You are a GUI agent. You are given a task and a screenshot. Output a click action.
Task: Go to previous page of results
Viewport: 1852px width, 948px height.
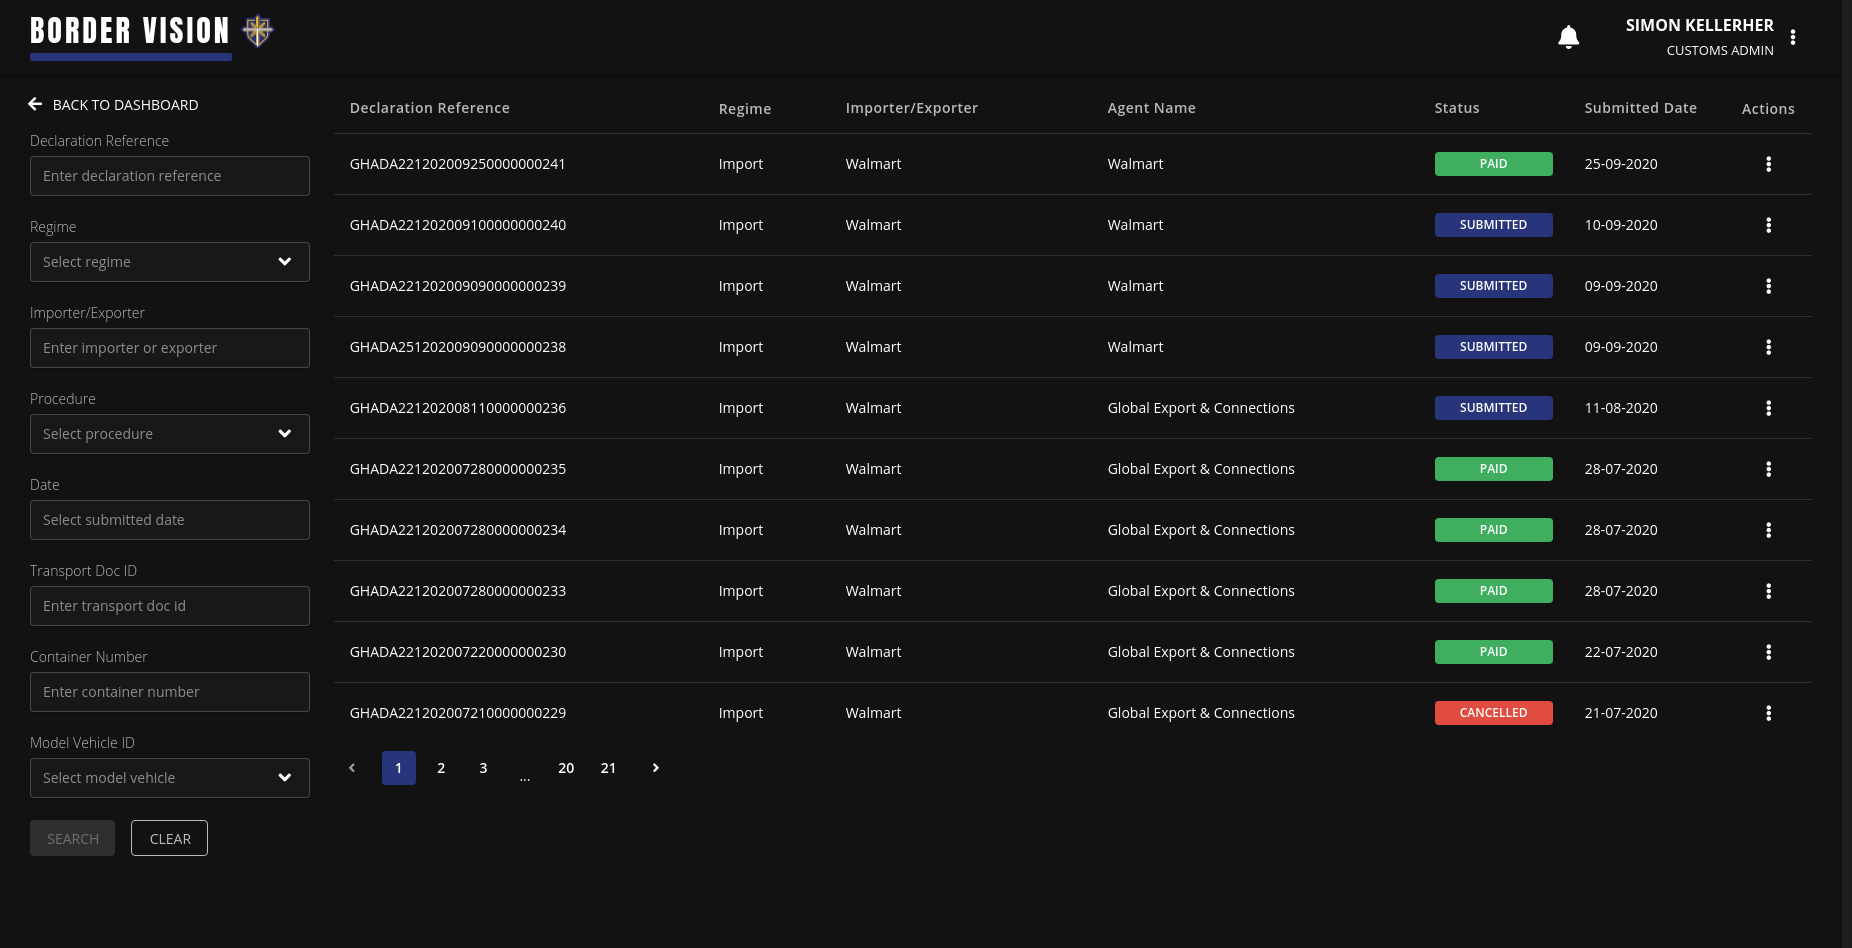352,768
